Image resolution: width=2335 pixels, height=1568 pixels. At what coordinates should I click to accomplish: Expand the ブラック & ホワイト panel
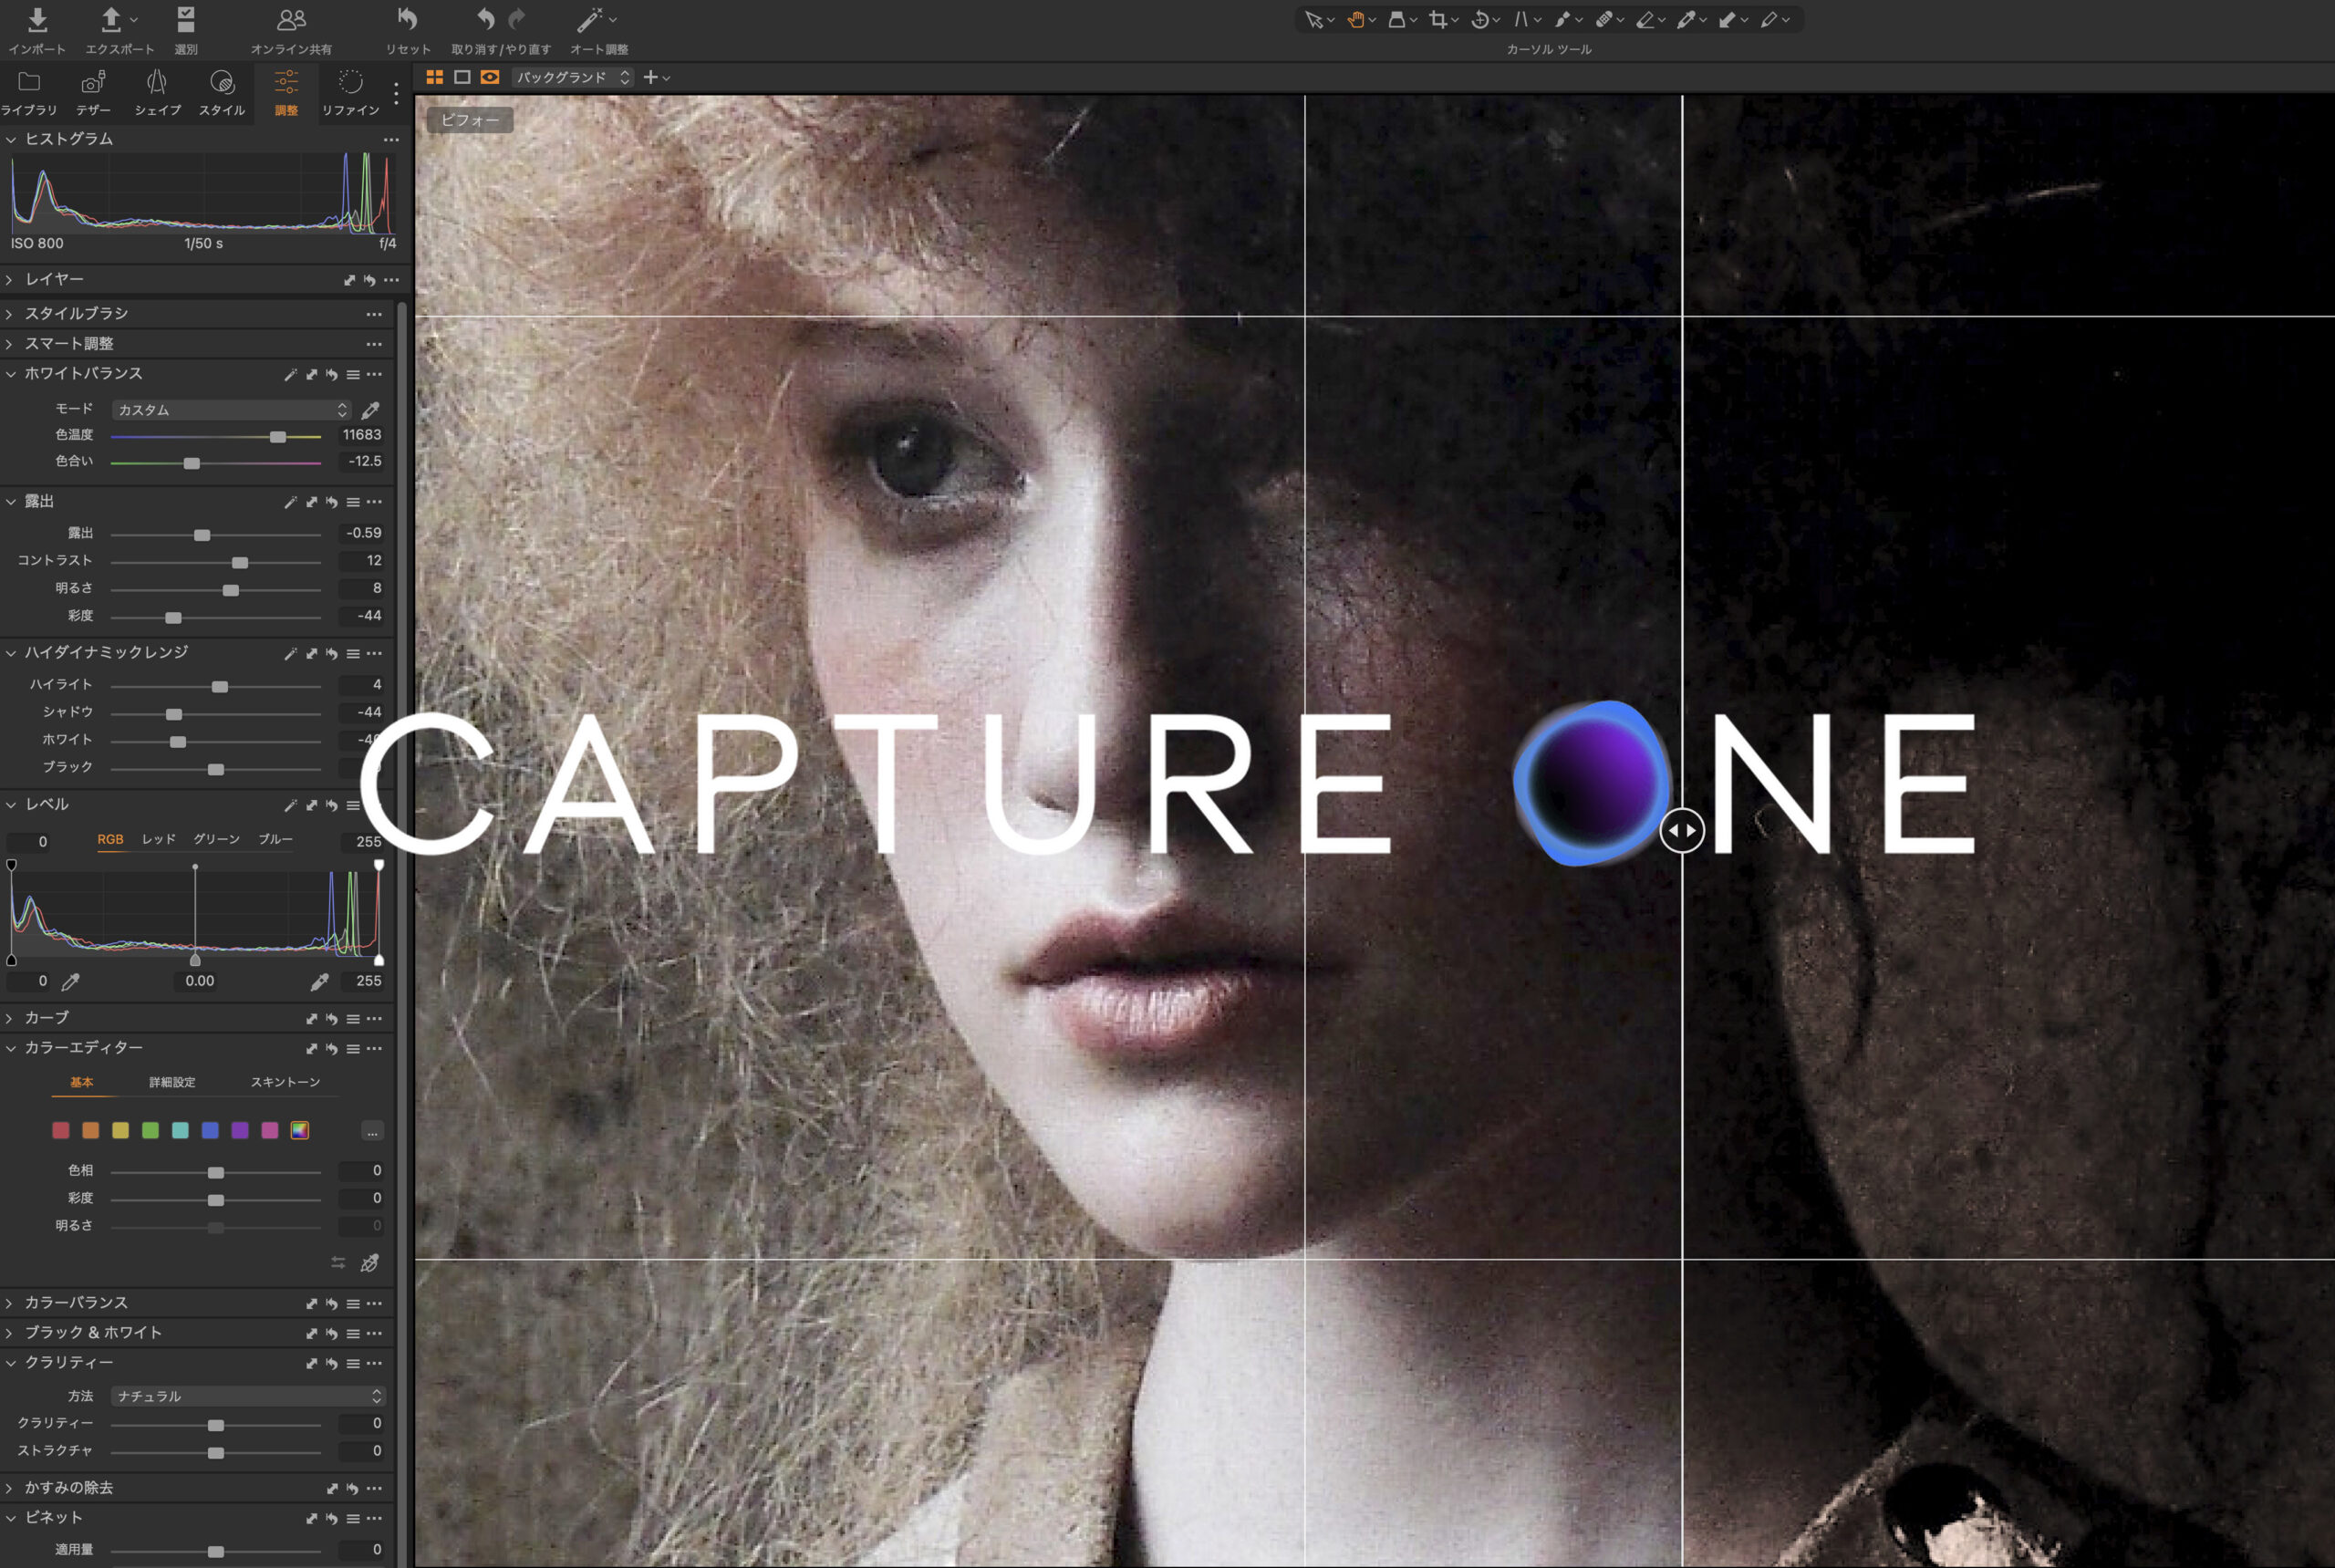(x=9, y=1333)
